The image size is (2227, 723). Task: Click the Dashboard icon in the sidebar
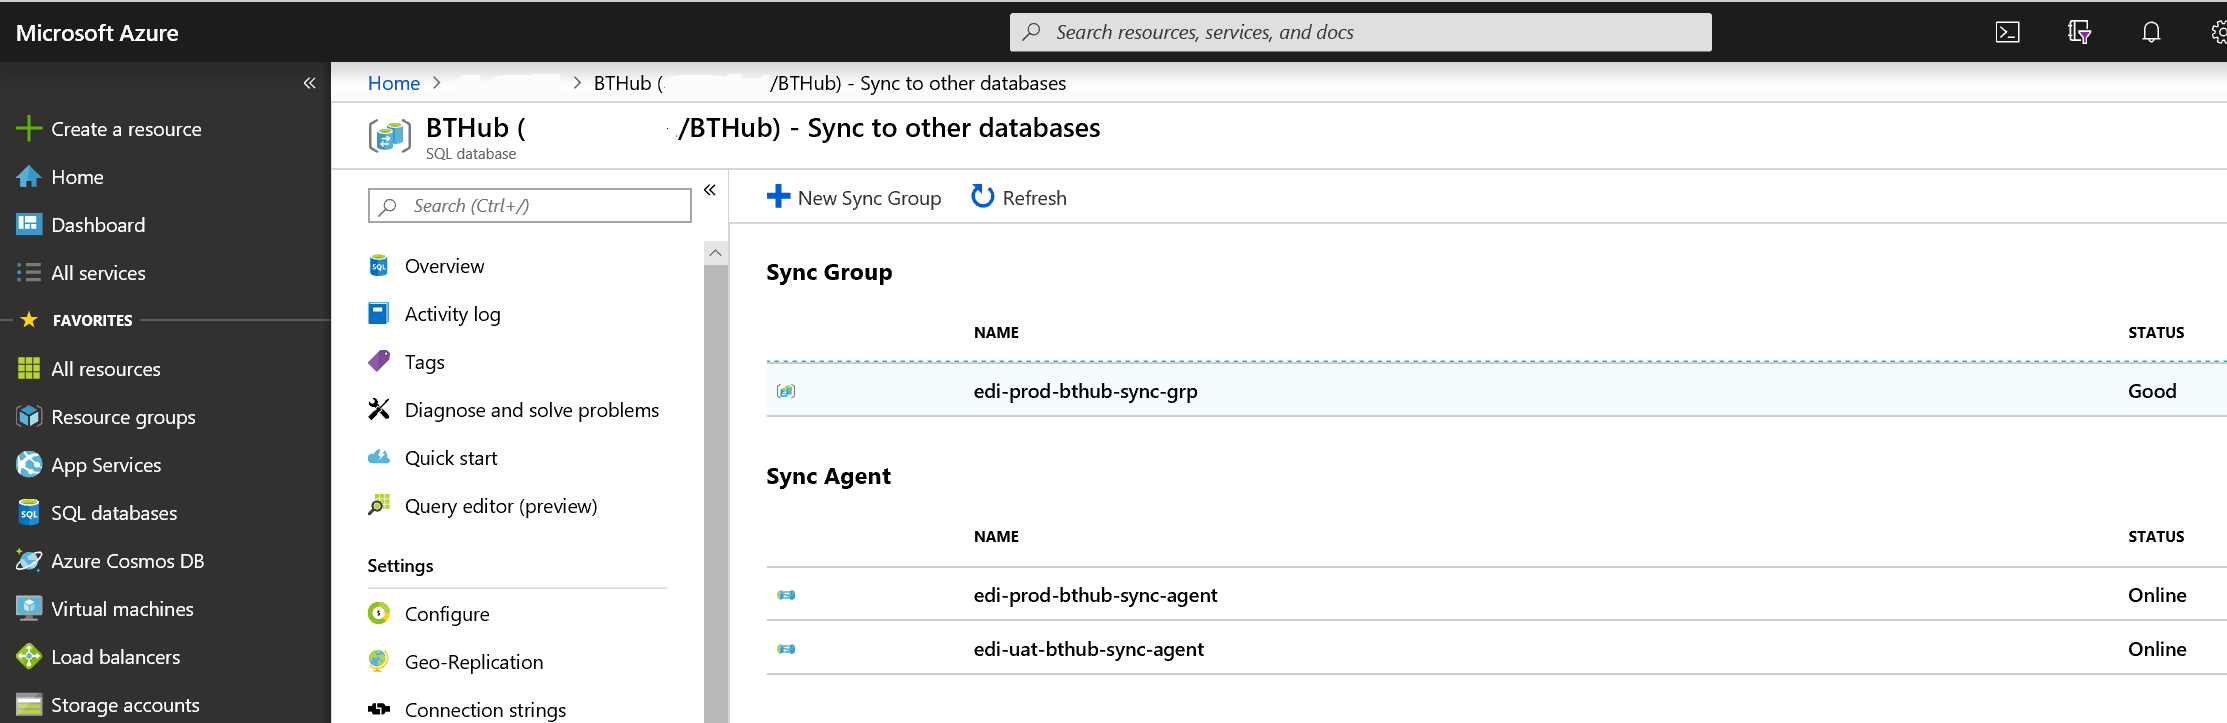coord(29,224)
